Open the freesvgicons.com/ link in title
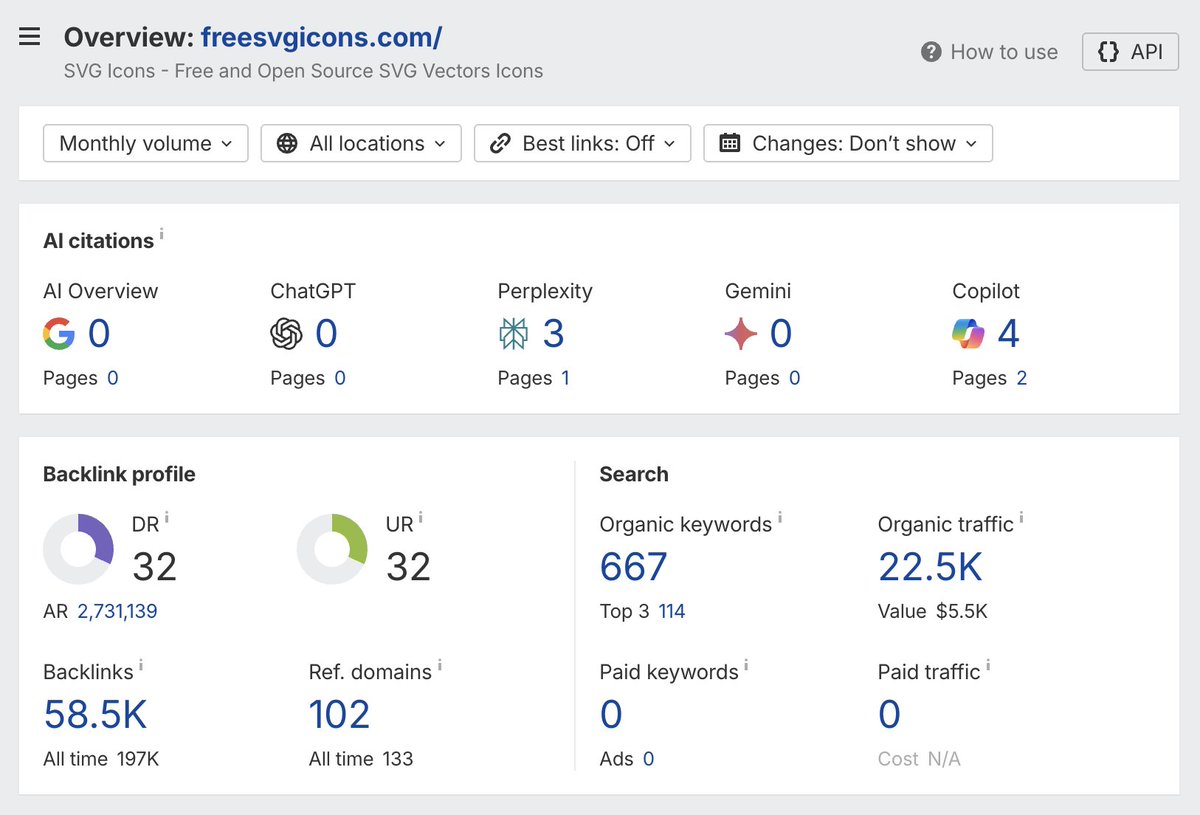This screenshot has height=815, width=1200. coord(321,38)
